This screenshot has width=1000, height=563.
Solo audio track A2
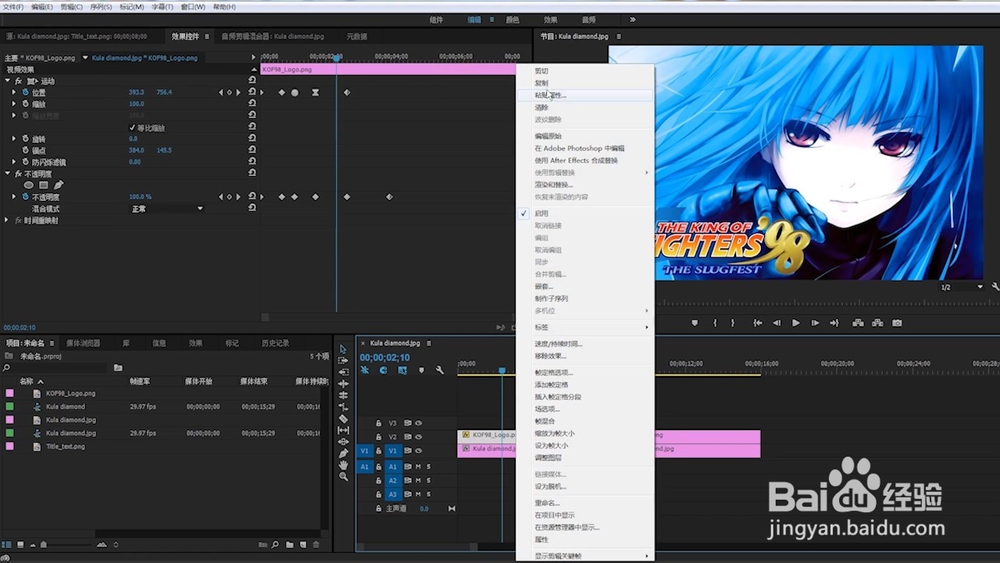pos(429,480)
